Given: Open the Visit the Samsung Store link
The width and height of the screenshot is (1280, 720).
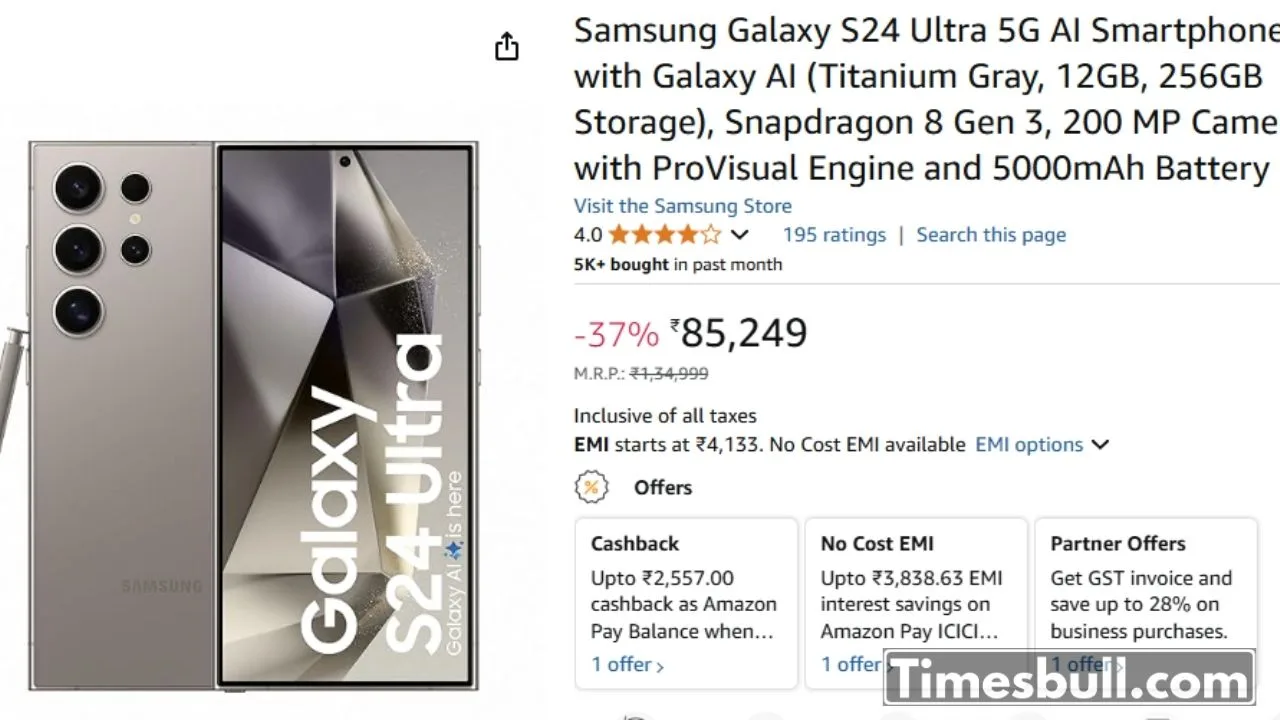Looking at the screenshot, I should [682, 206].
